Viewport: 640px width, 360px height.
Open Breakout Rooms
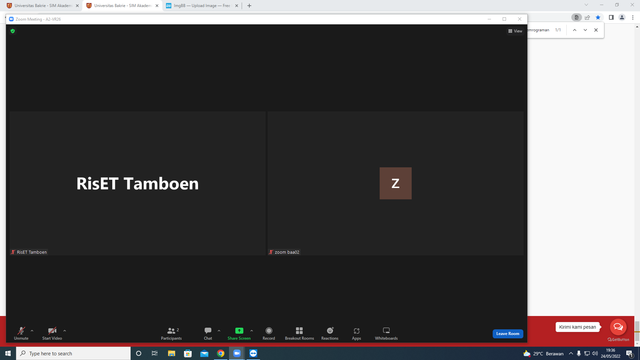click(299, 333)
